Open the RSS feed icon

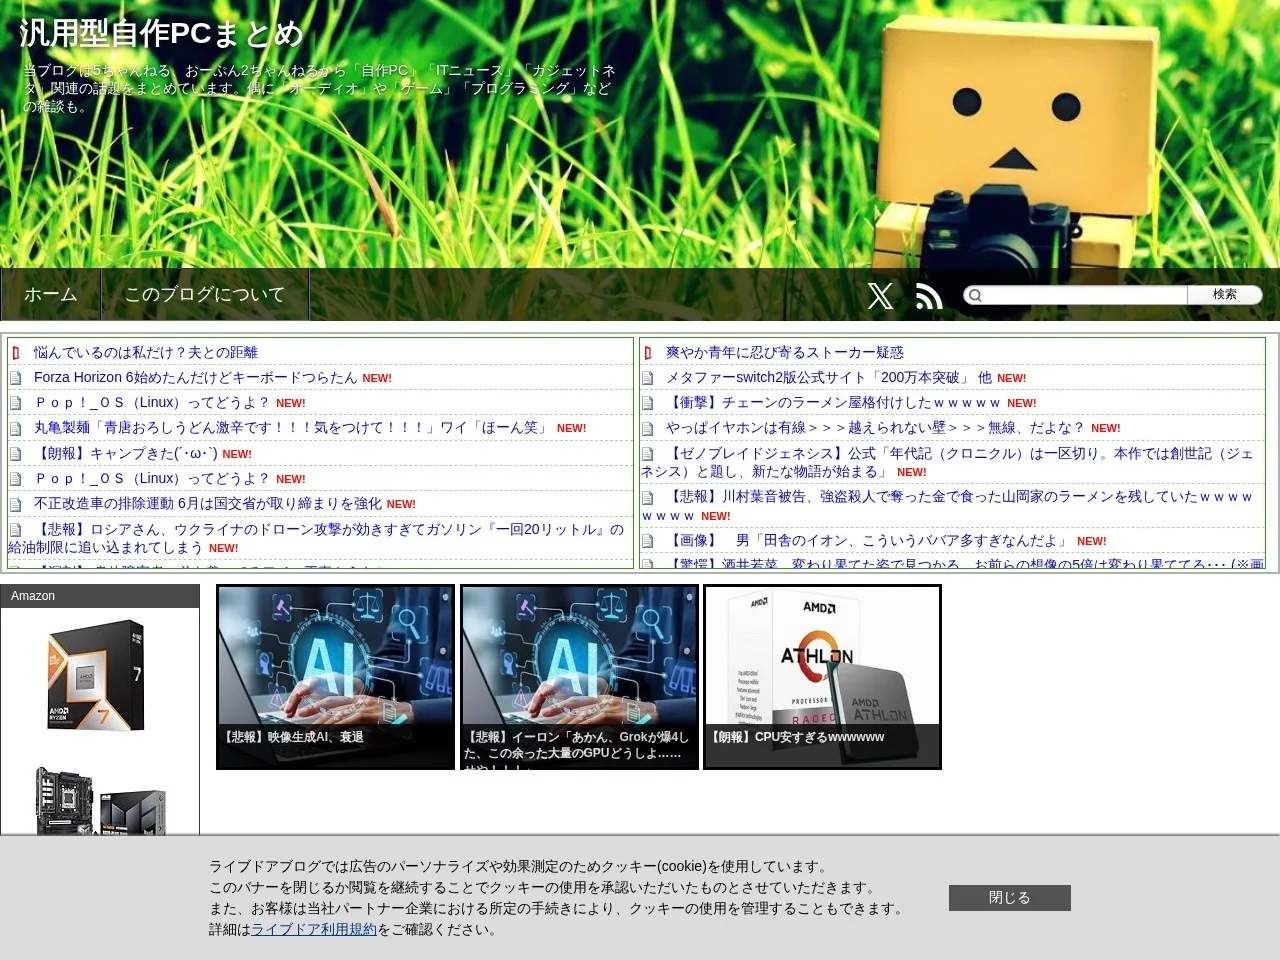tap(929, 295)
